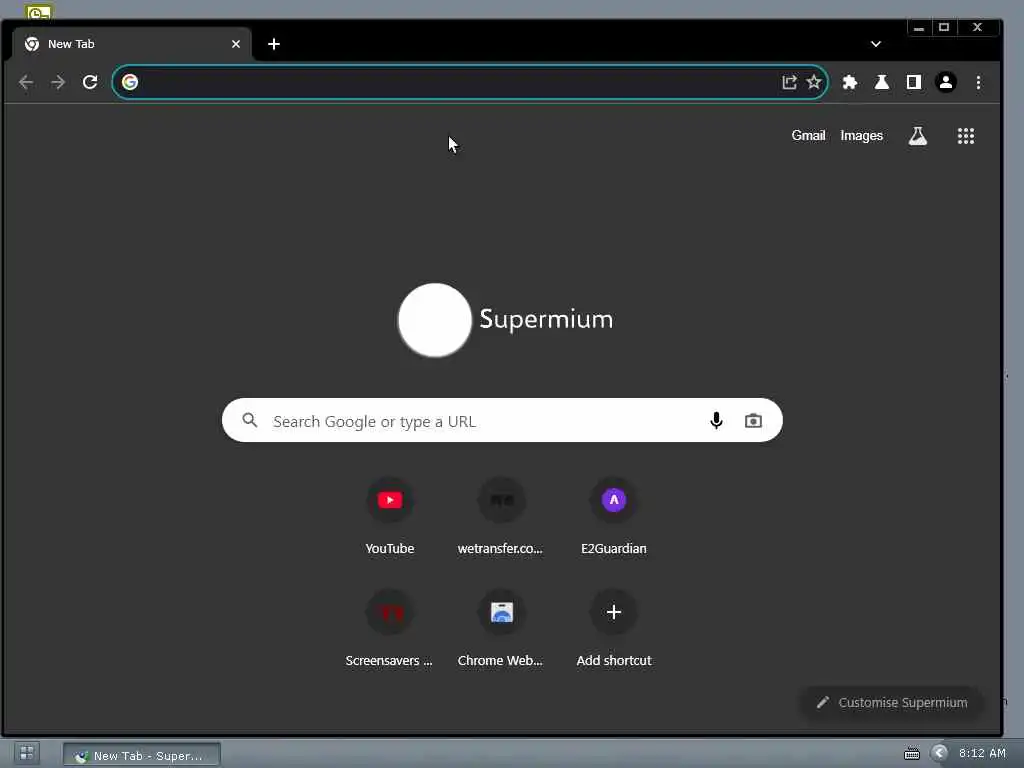Share this page using the address bar icon
The width and height of the screenshot is (1024, 768).
789,82
